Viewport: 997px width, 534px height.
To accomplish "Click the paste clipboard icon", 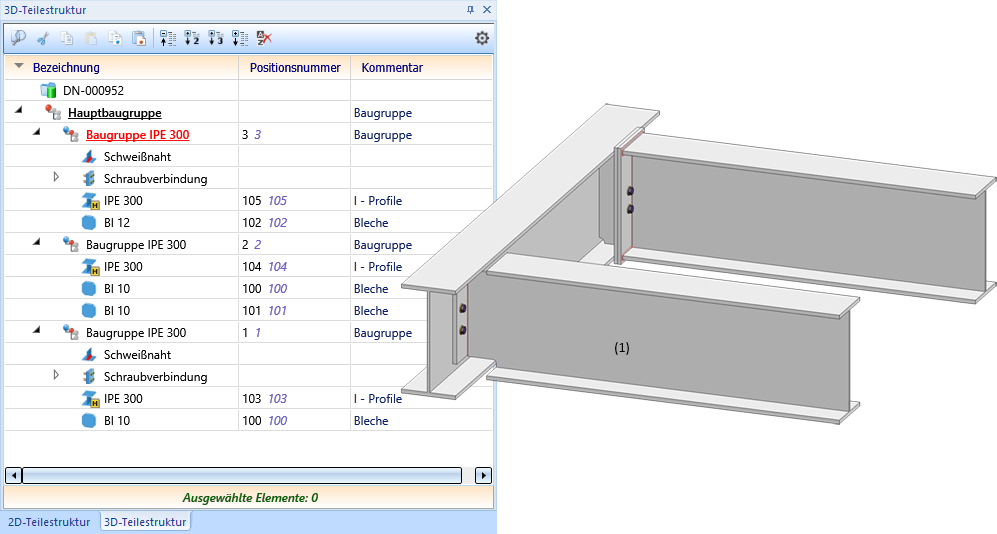I will 91,38.
